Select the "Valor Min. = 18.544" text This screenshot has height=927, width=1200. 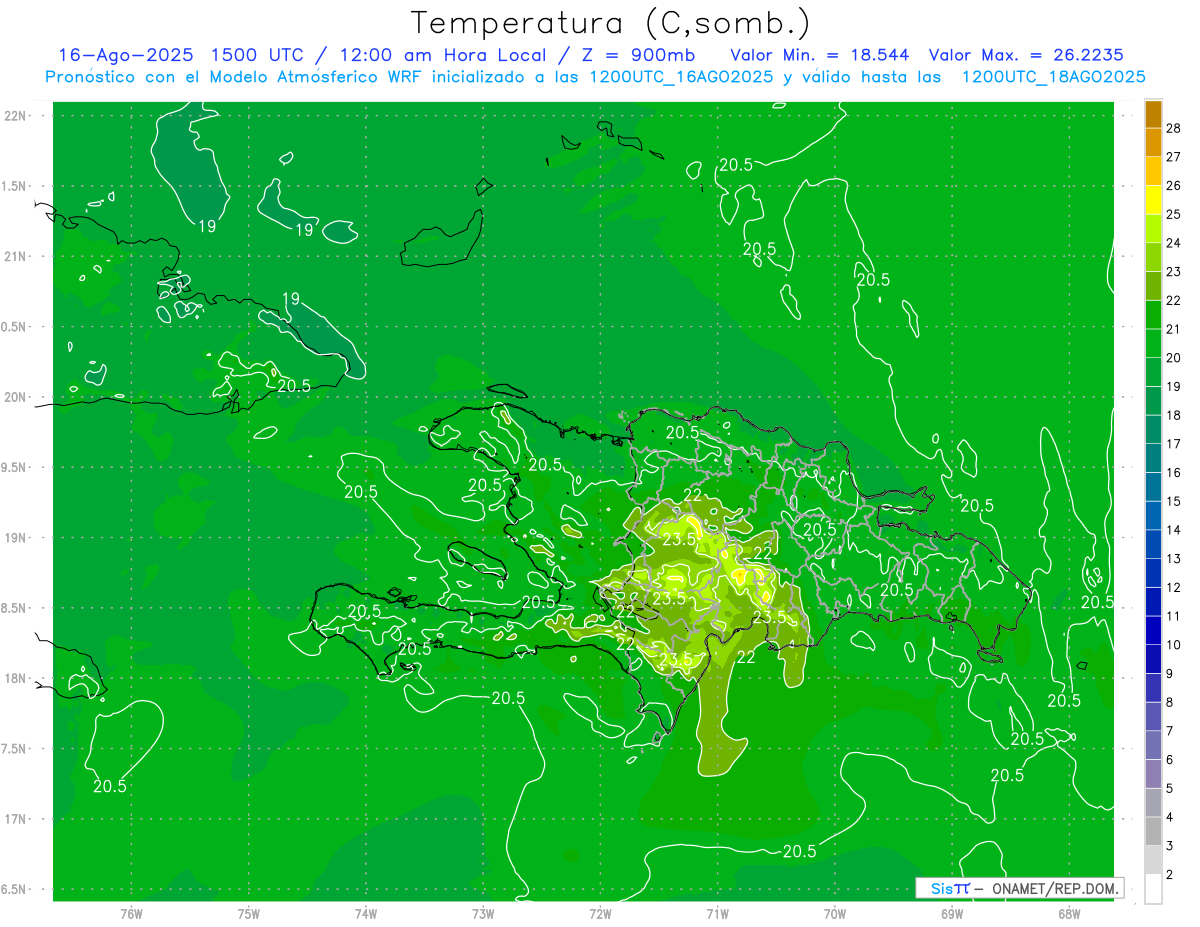point(819,54)
